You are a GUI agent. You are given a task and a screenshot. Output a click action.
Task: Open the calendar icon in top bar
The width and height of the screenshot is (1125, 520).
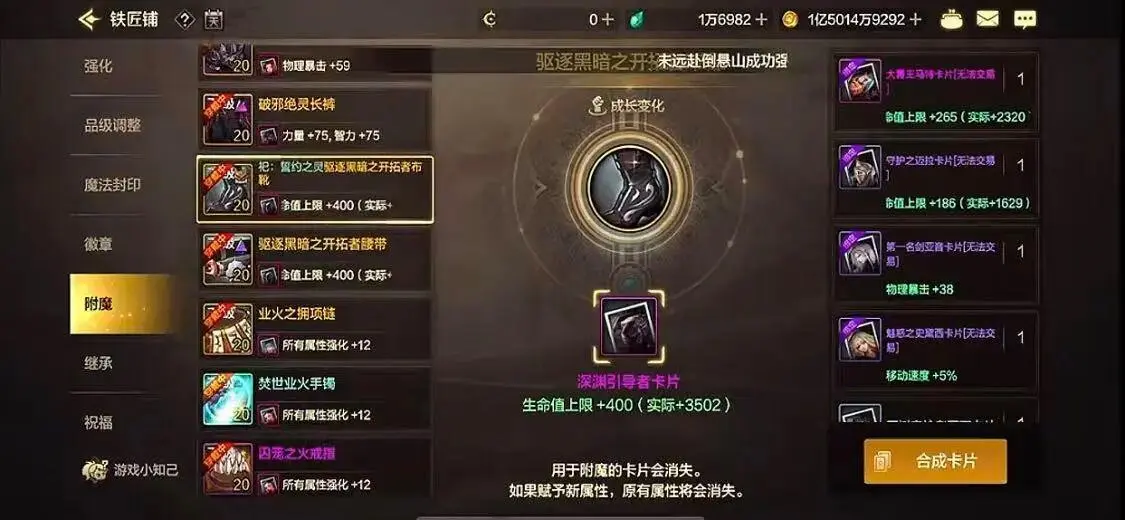pos(214,19)
